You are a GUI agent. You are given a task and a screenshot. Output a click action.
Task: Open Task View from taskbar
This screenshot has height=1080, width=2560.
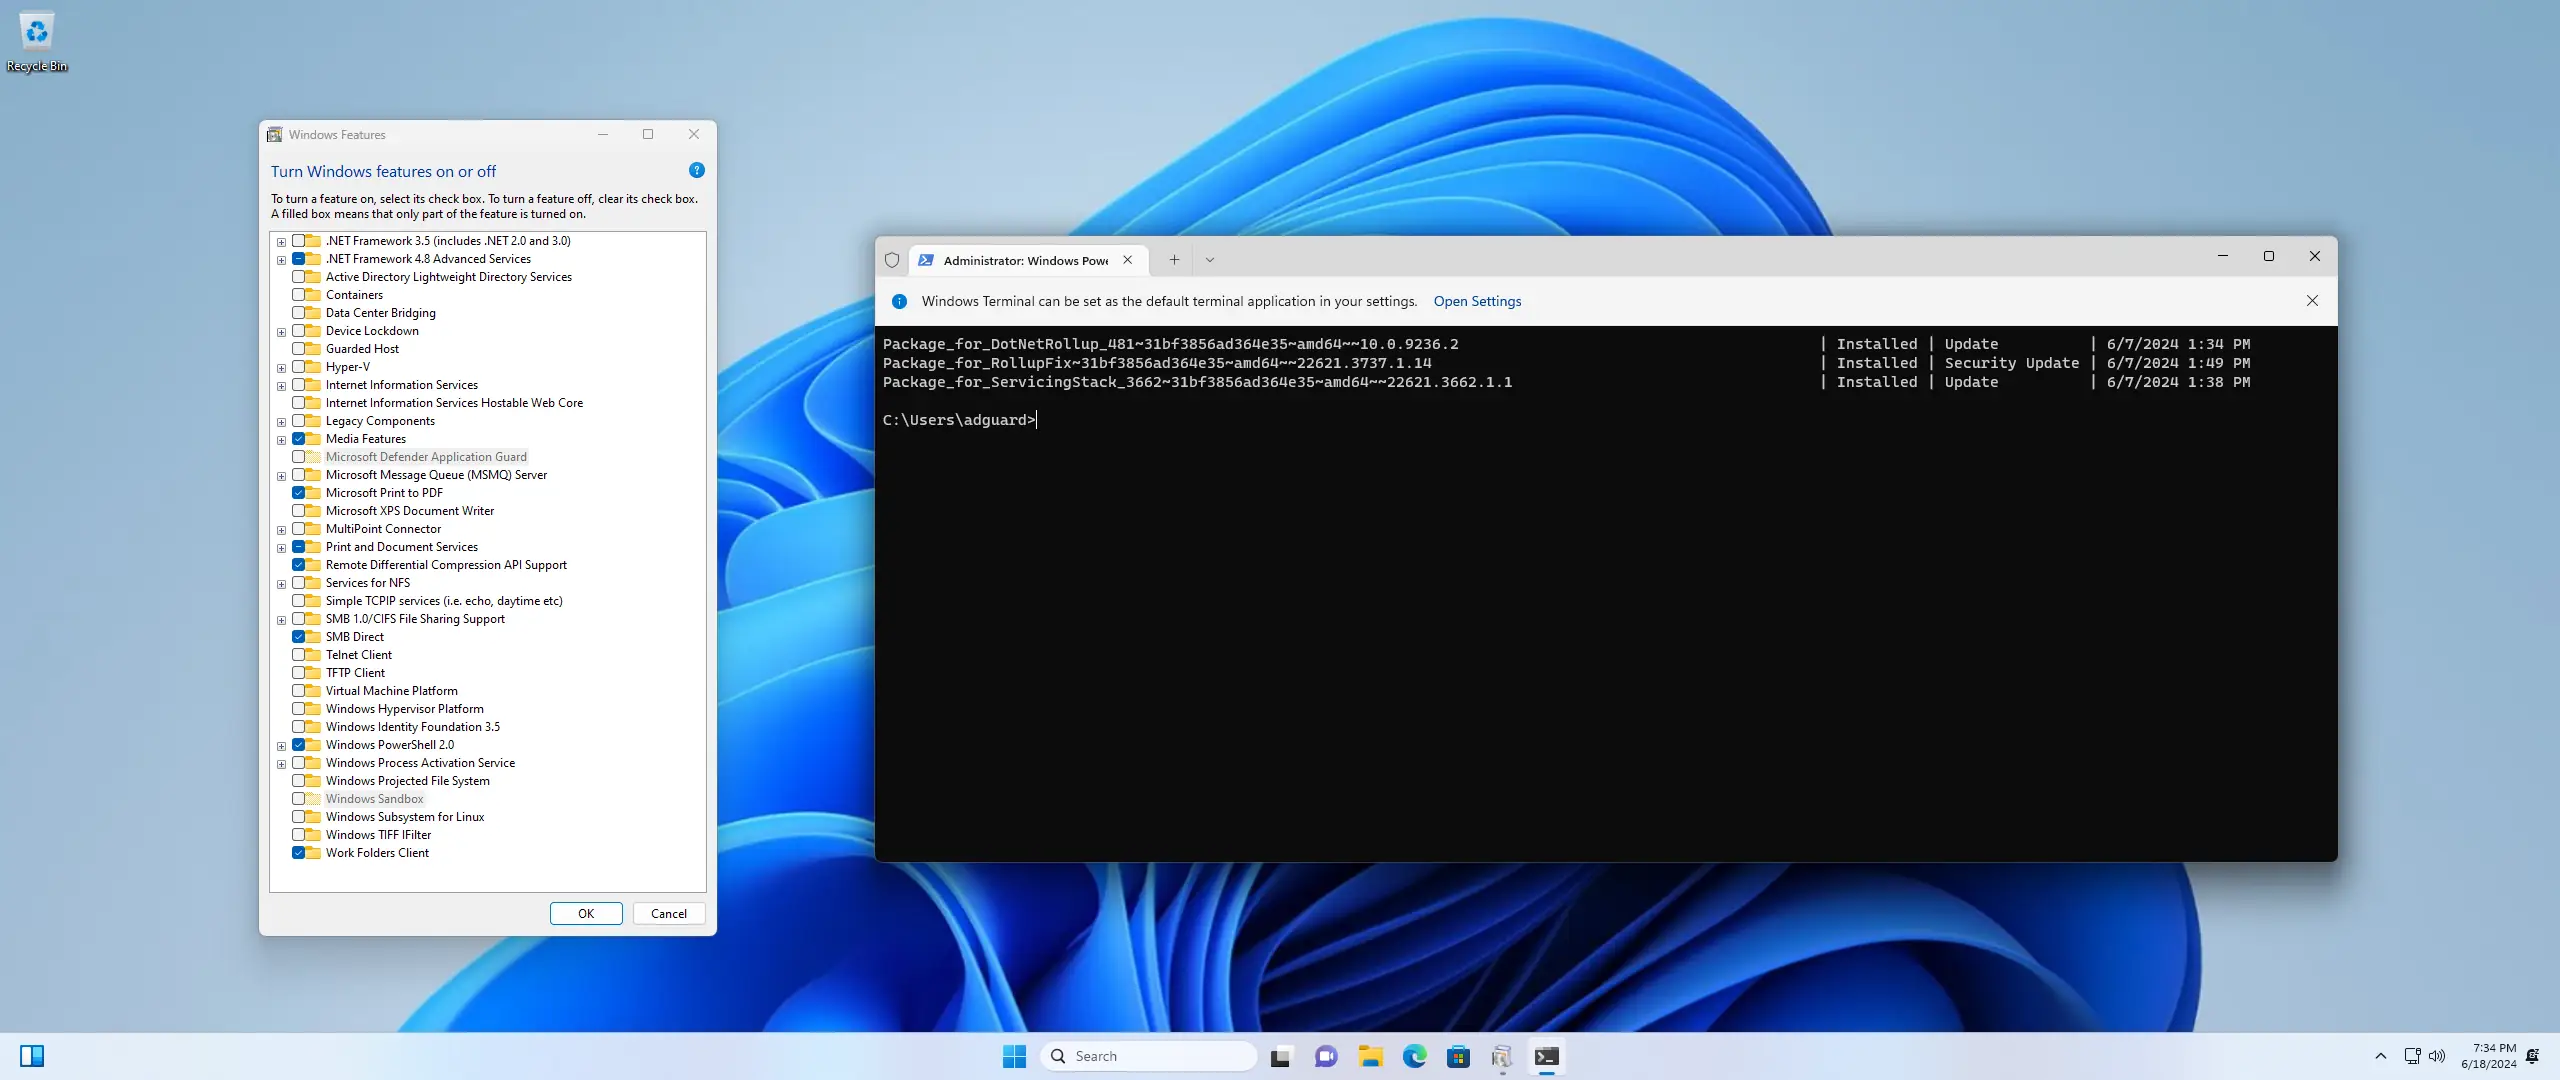coord(1281,1056)
